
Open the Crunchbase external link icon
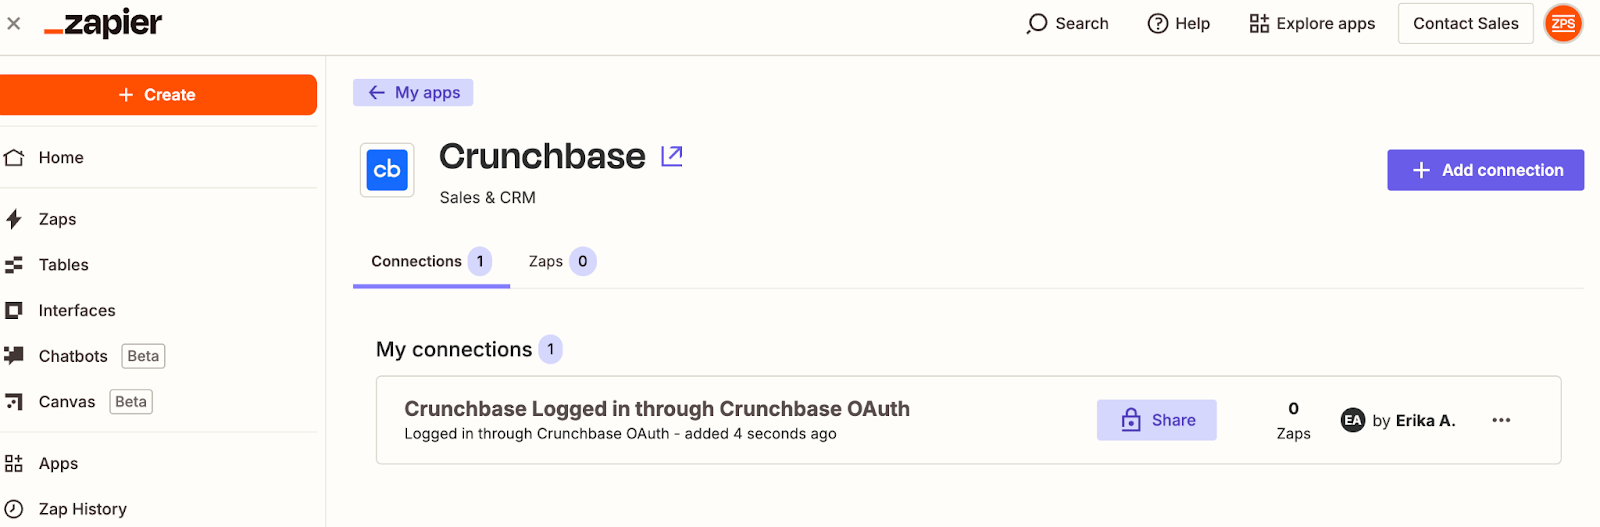pos(672,156)
